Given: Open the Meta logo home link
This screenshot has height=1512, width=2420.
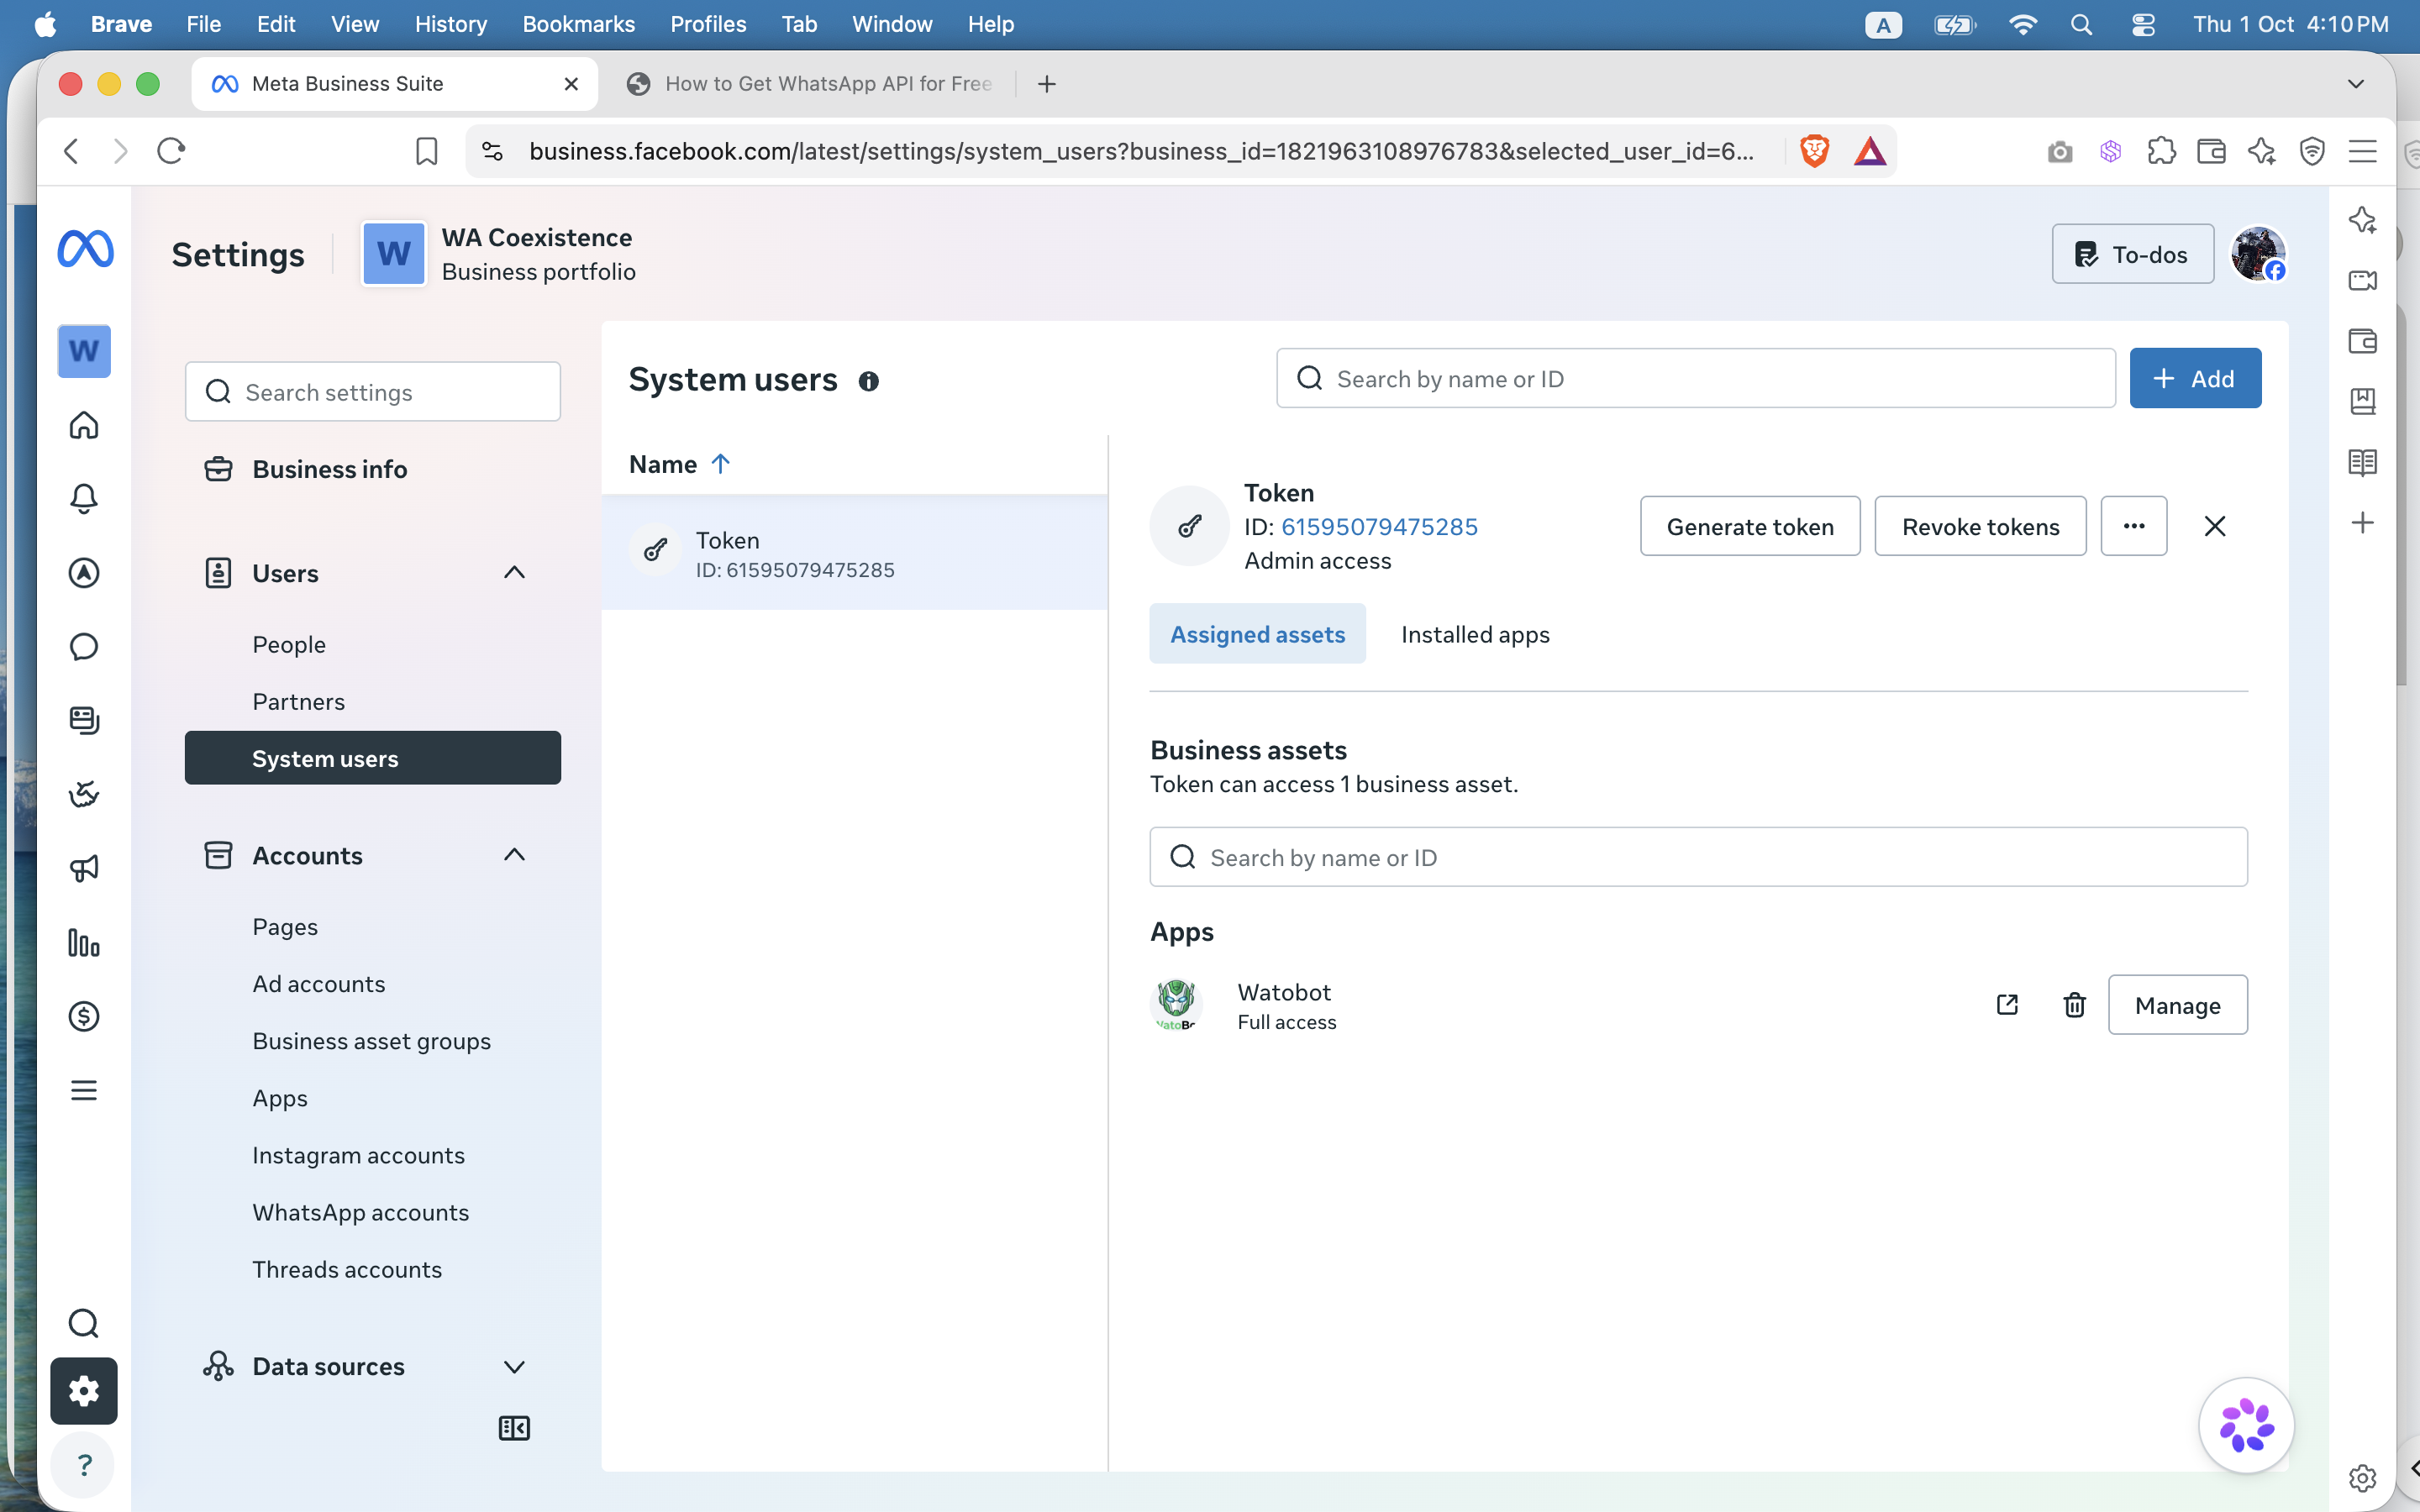Looking at the screenshot, I should pyautogui.click(x=85, y=250).
